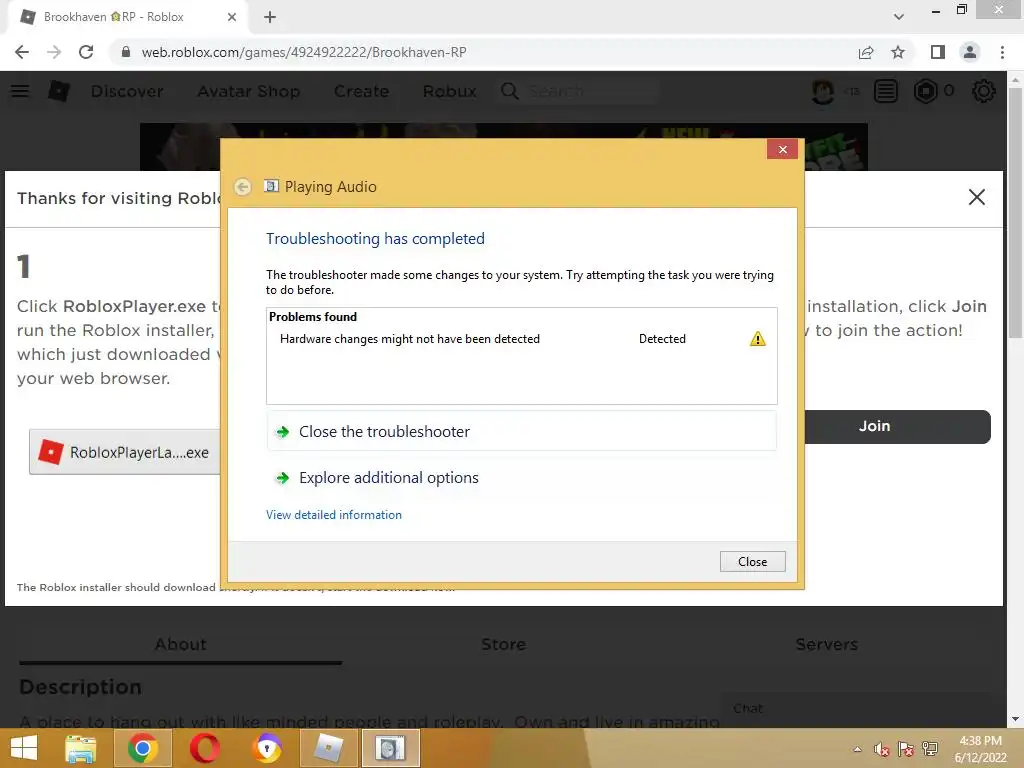Open Create in Roblox navbar
The width and height of the screenshot is (1024, 768).
[361, 91]
